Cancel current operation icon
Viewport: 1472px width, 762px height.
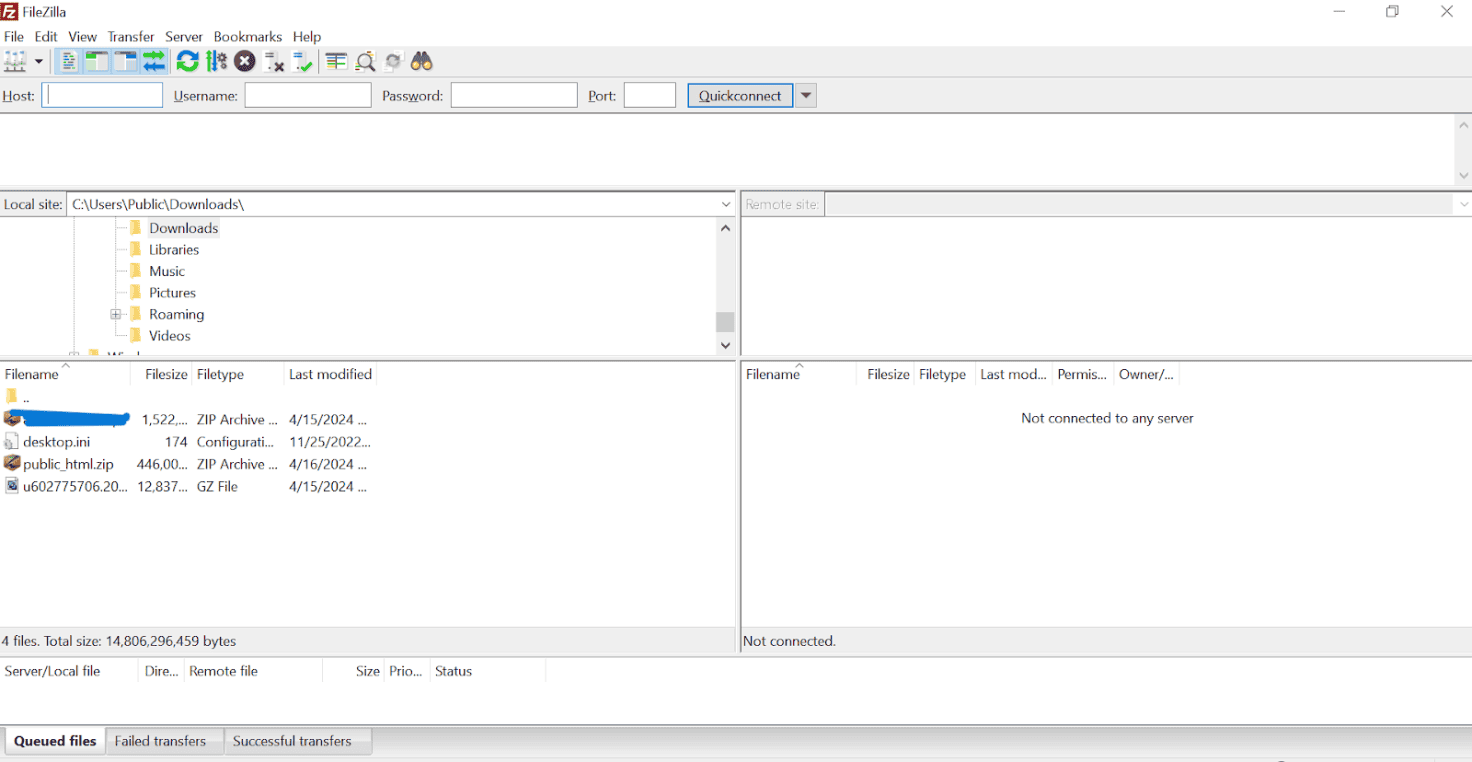[245, 62]
